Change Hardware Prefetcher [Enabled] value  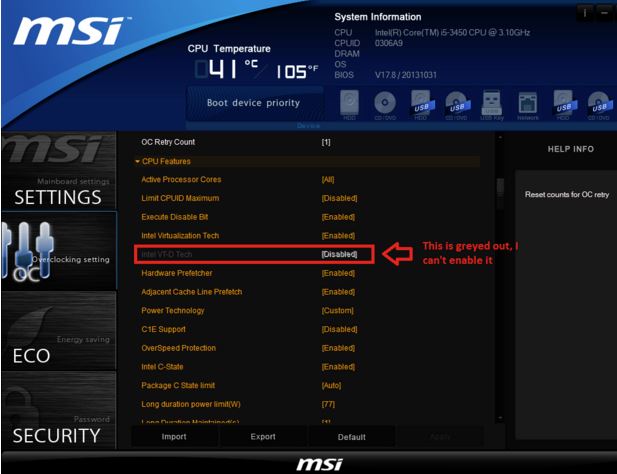(338, 273)
